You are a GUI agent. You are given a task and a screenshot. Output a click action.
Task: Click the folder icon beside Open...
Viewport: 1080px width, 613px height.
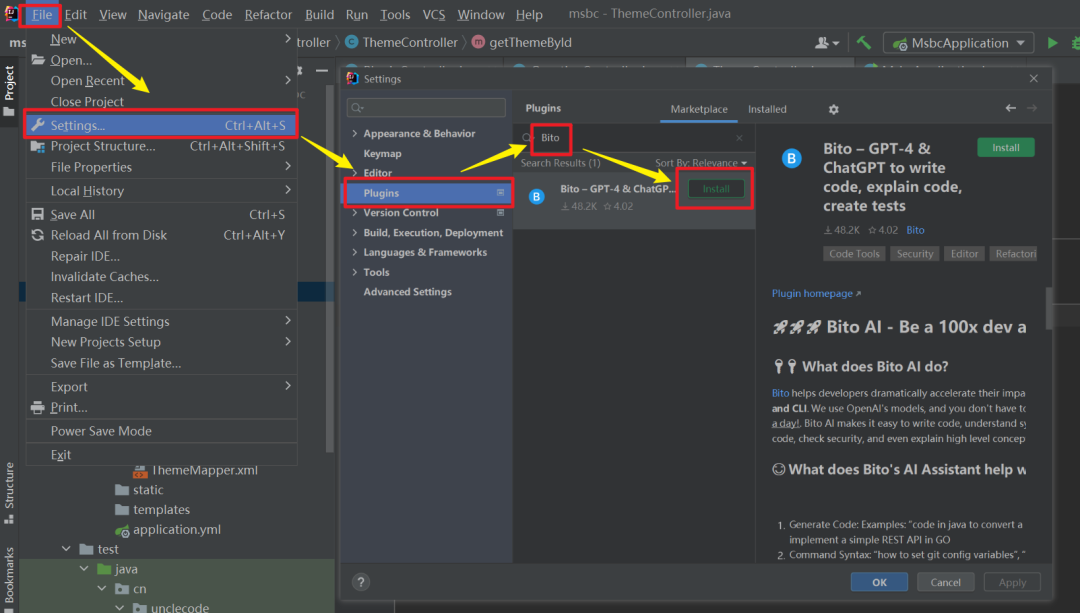pyautogui.click(x=38, y=60)
